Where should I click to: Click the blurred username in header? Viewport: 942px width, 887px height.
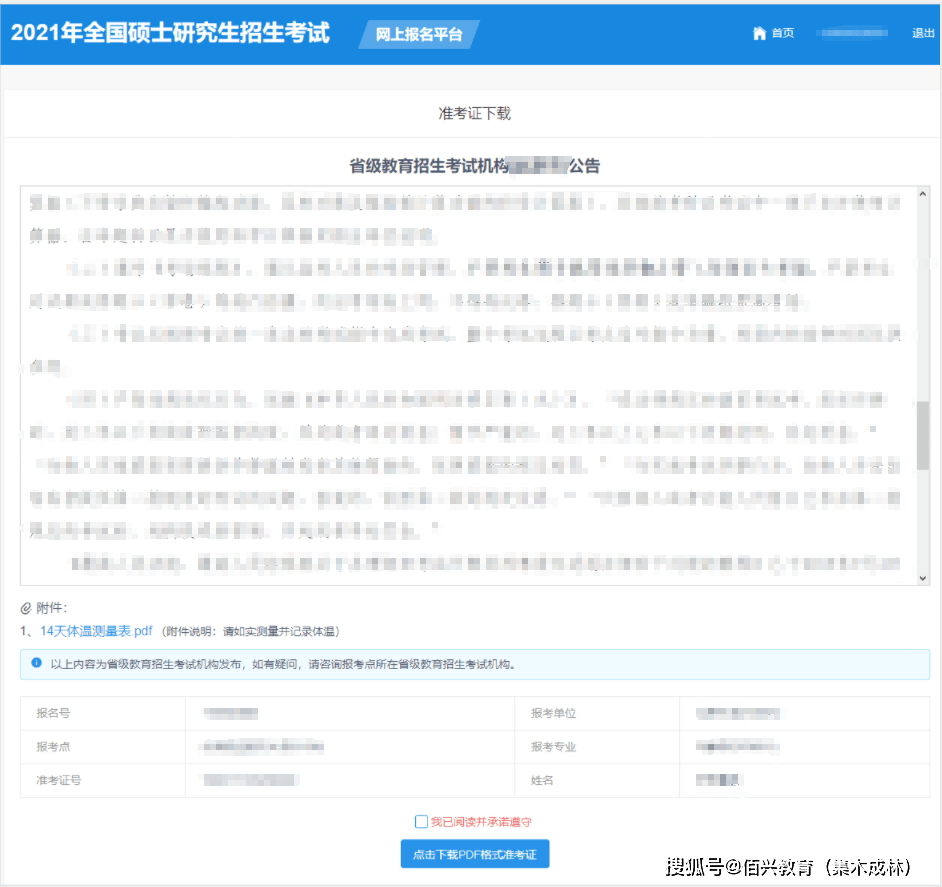[x=853, y=33]
